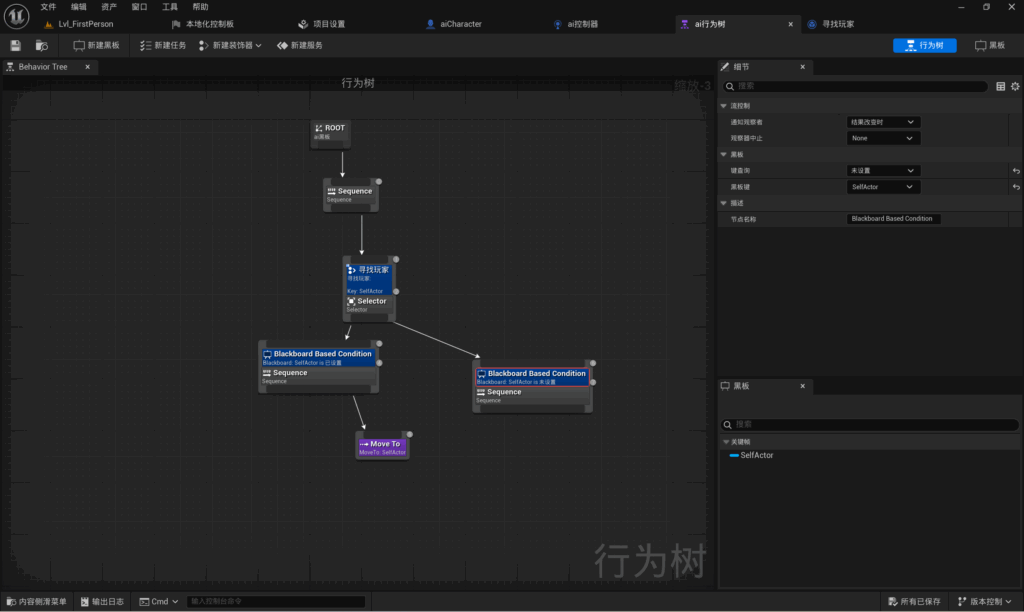Click the 节点名称 text field
Viewport: 1024px width, 612px height.
(x=893, y=219)
